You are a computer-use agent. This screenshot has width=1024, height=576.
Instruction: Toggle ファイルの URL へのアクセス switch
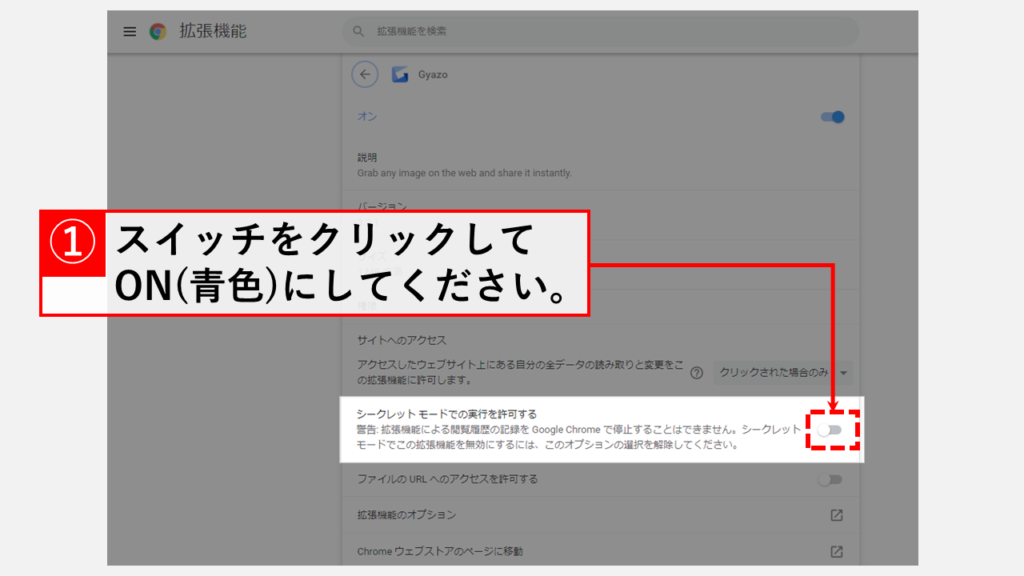pos(830,479)
